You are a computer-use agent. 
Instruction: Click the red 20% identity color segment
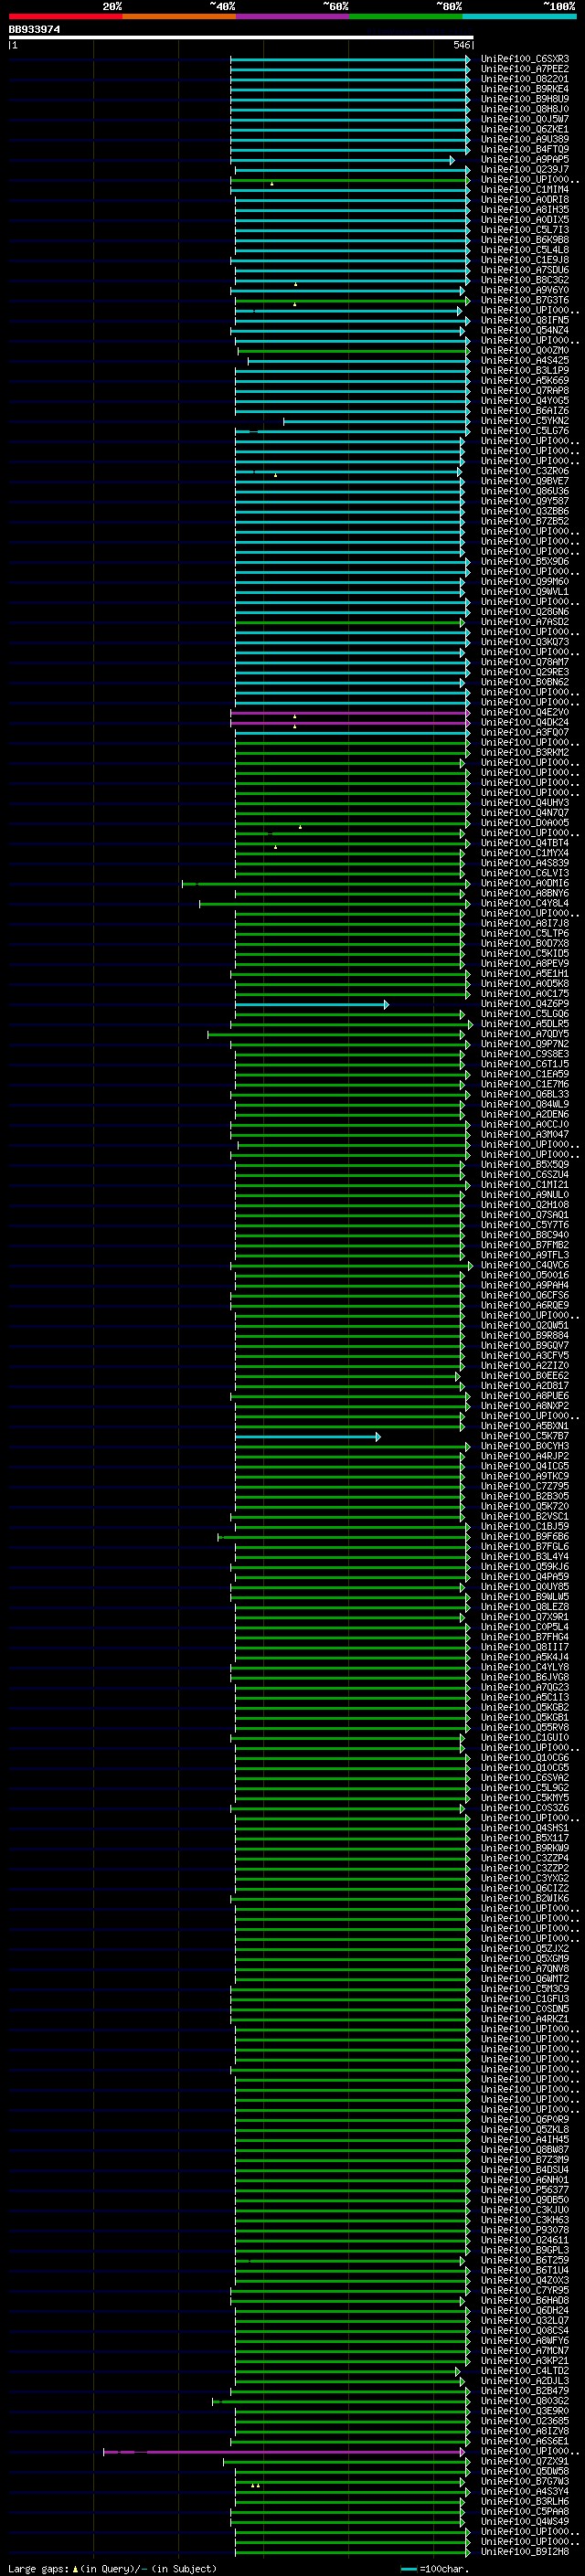pos(66,16)
